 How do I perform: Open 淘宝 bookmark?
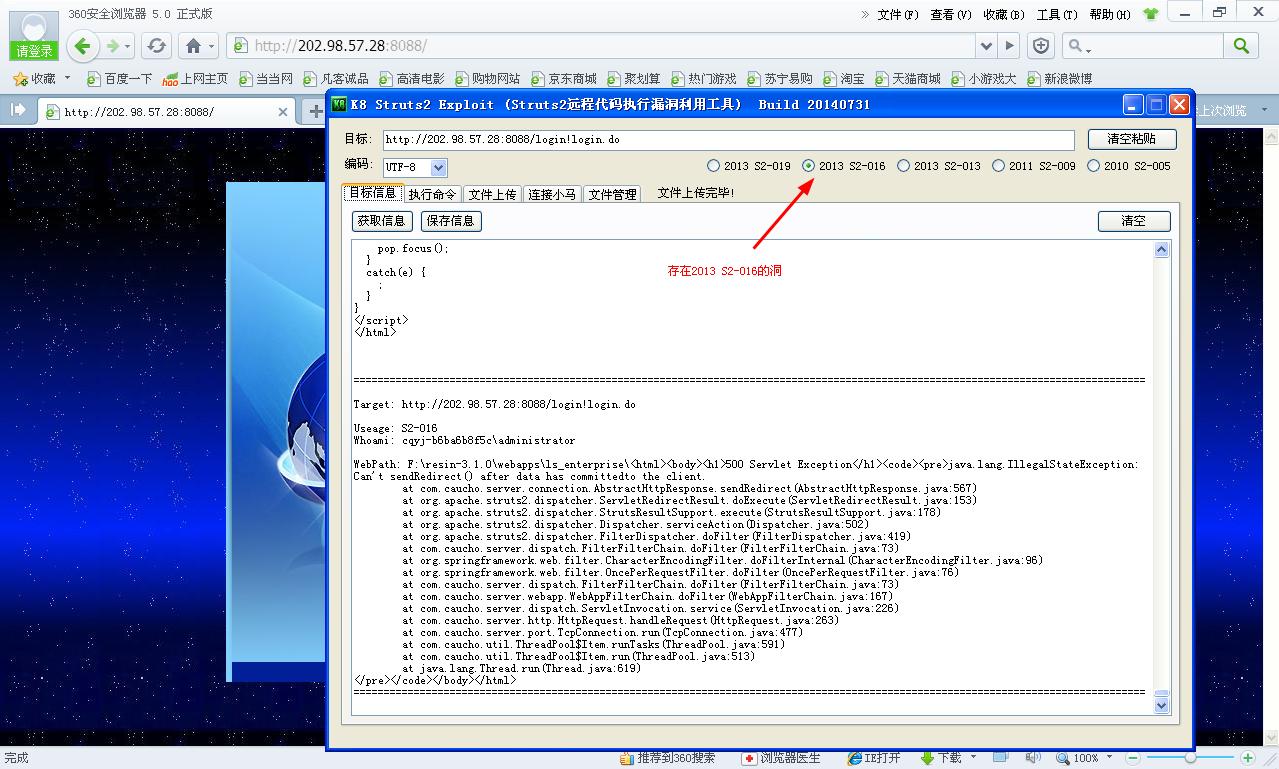point(843,78)
